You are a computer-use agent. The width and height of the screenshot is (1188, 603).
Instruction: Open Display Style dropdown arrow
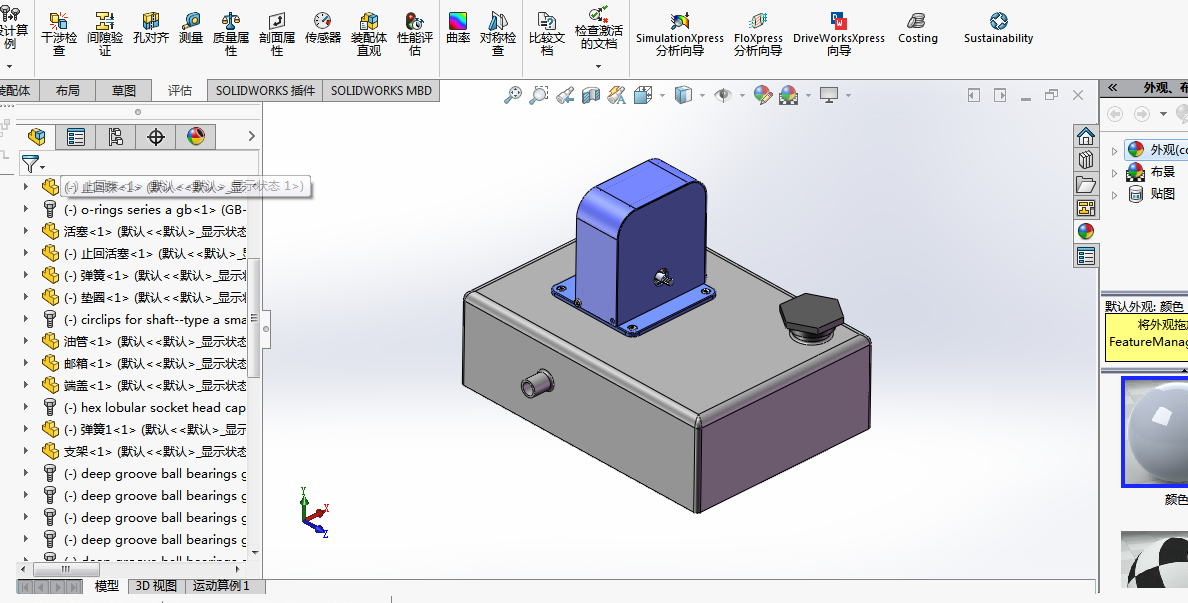coord(702,95)
